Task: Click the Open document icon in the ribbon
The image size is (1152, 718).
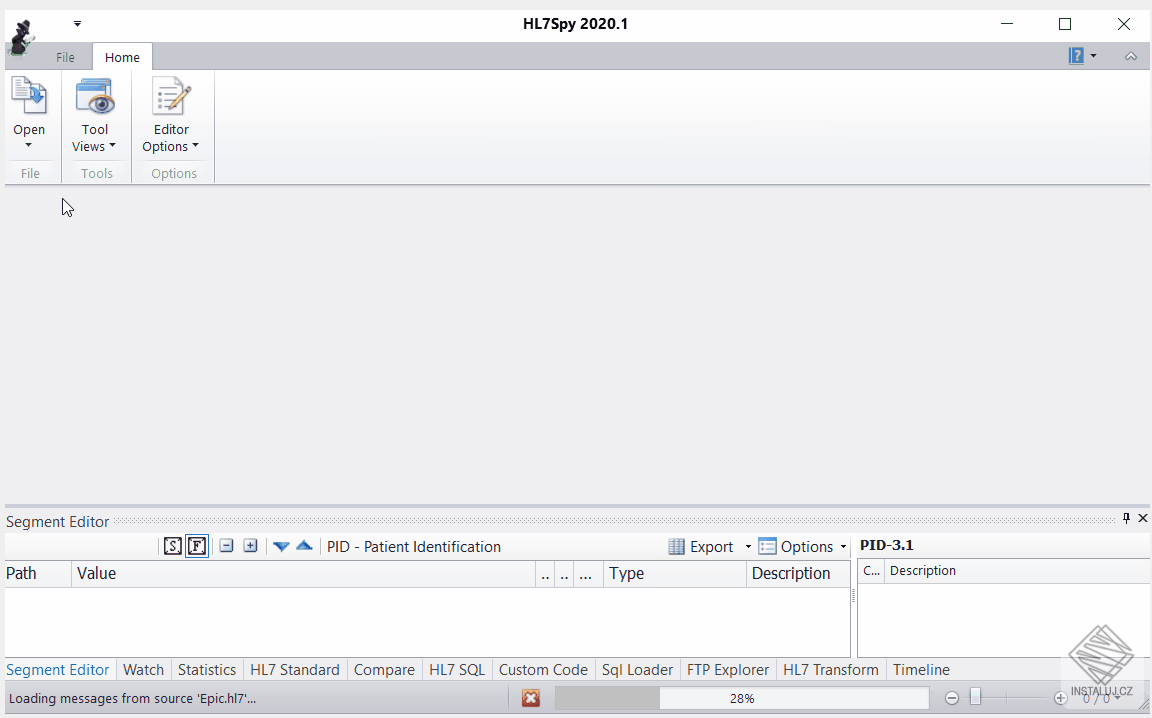Action: [29, 96]
